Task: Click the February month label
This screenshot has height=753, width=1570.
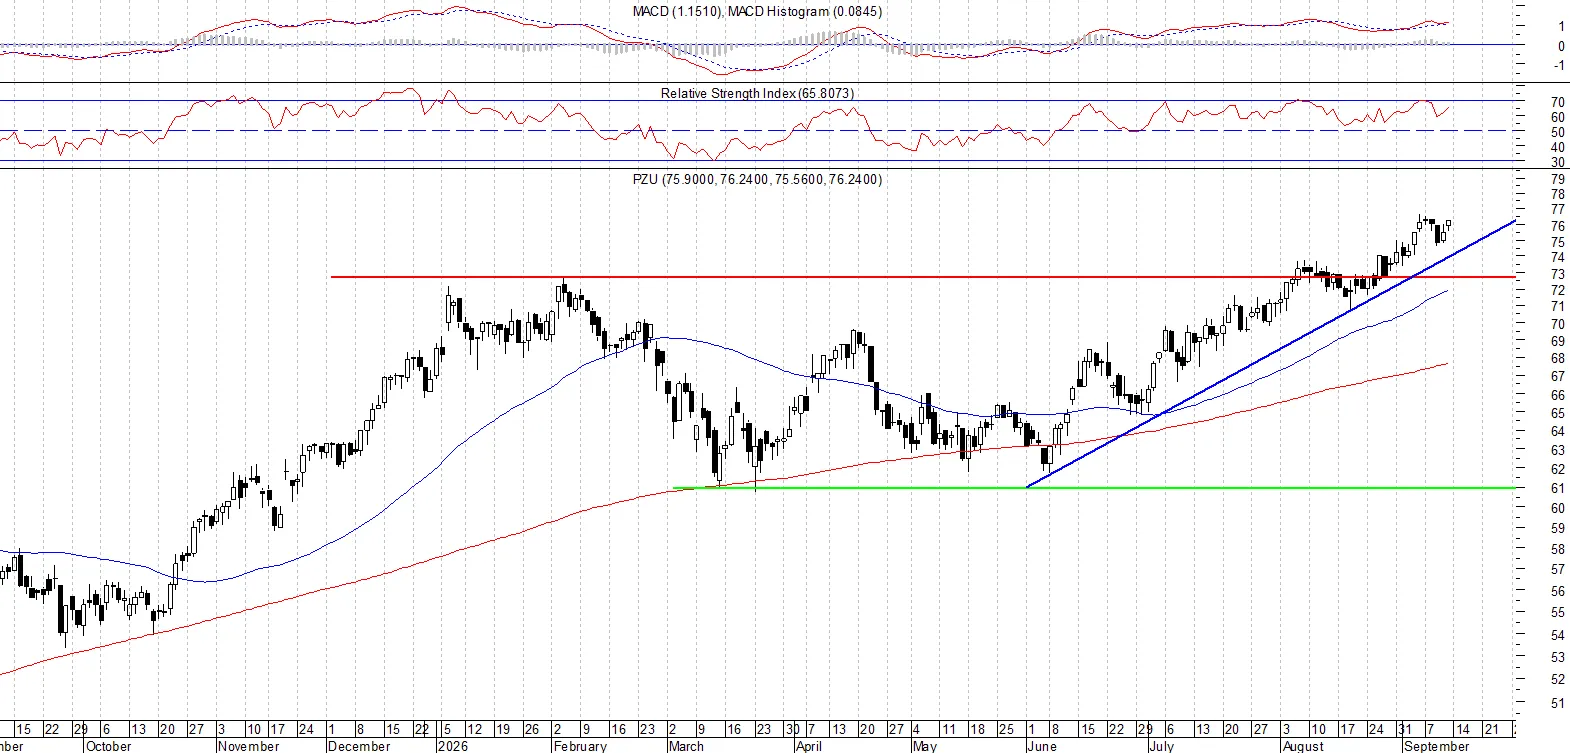Action: tap(580, 746)
